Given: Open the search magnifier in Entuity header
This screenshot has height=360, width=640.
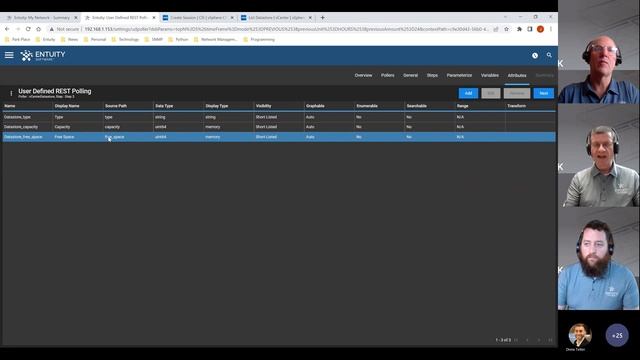Looking at the screenshot, I should (x=549, y=55).
